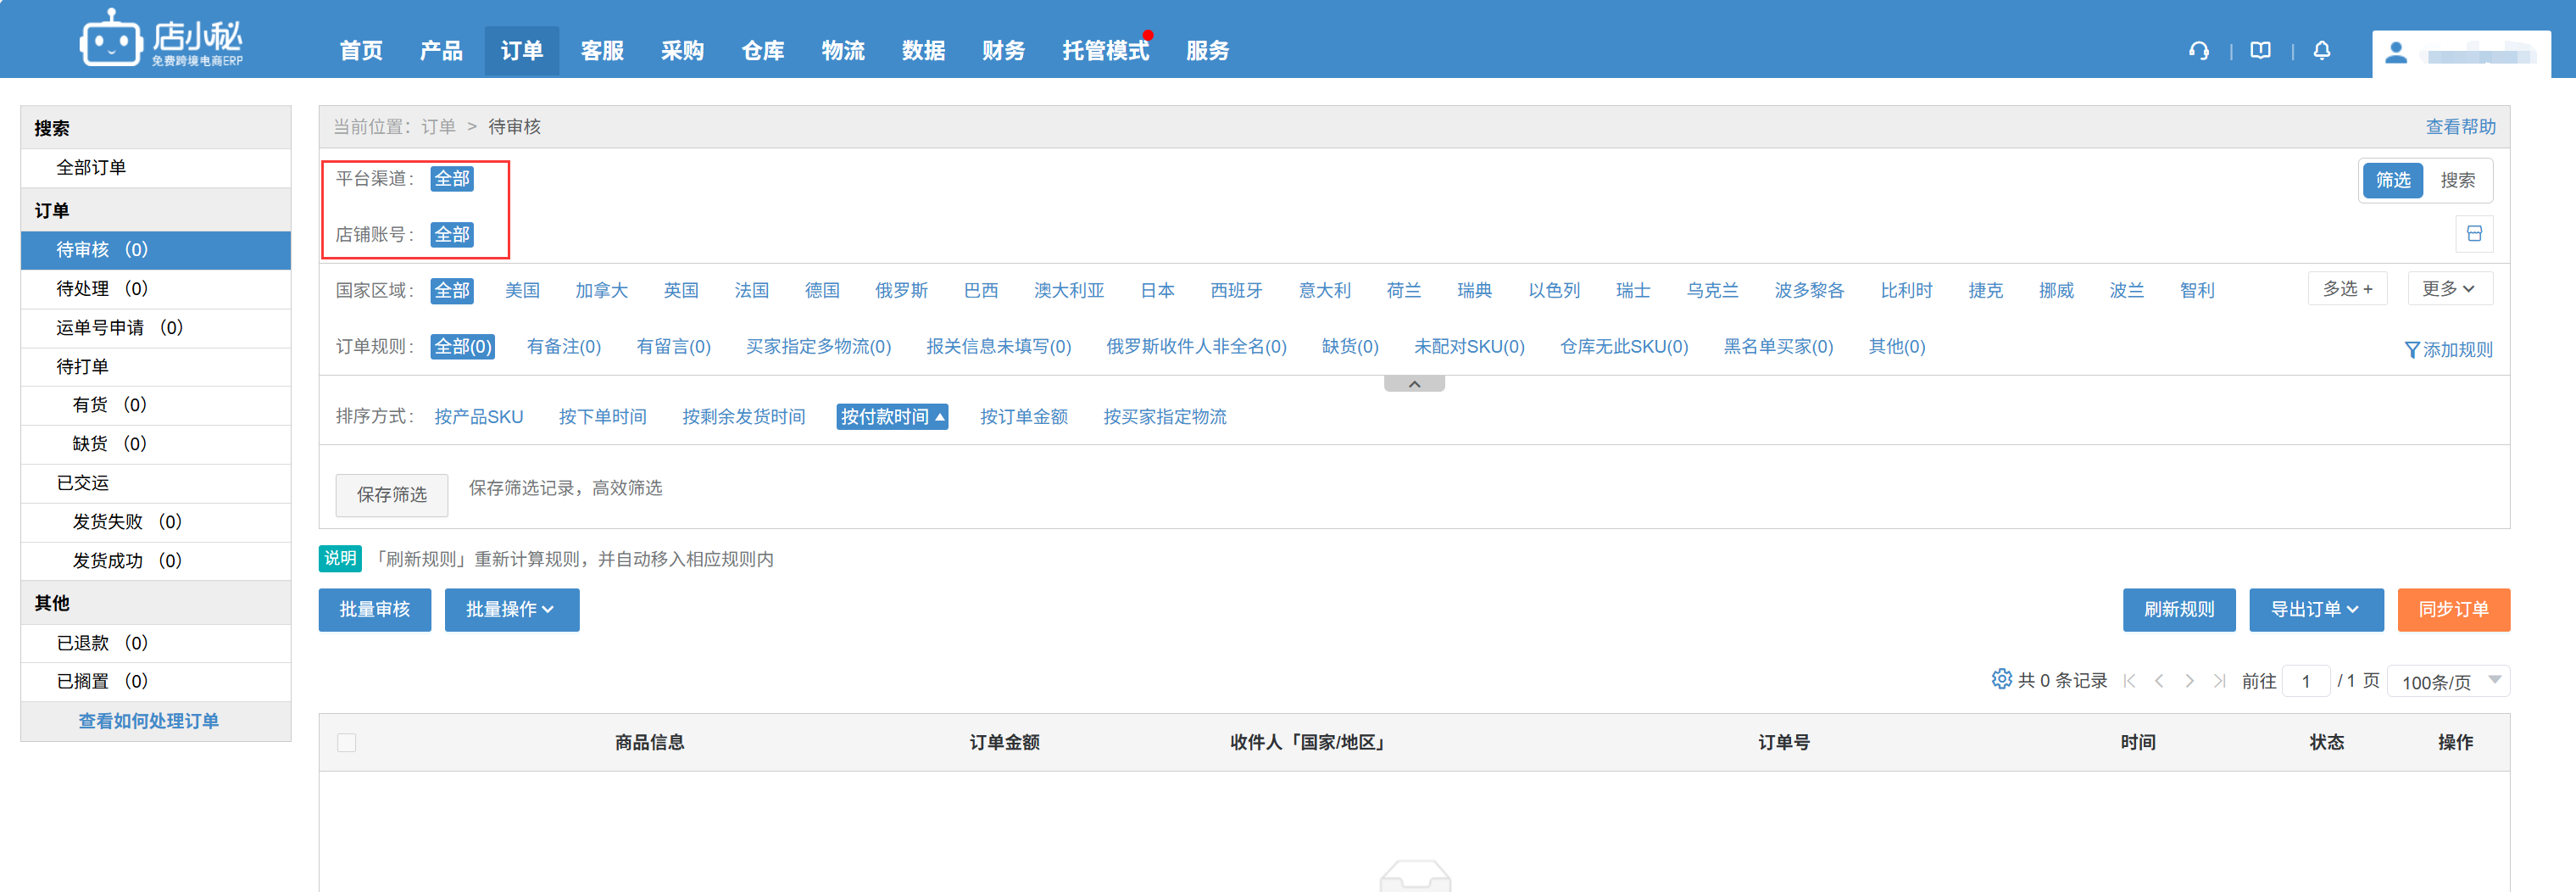Open the 物流 menu
The height and width of the screenshot is (892, 2576).
click(x=842, y=51)
